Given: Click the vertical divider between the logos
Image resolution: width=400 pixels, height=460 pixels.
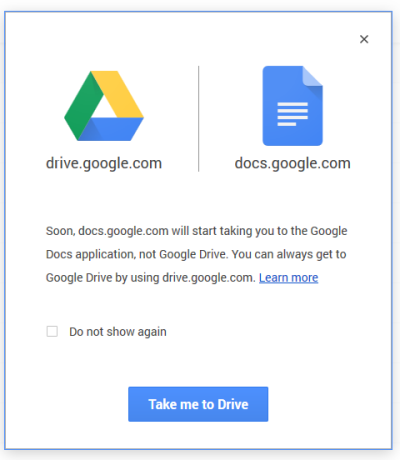Looking at the screenshot, I should click(199, 119).
